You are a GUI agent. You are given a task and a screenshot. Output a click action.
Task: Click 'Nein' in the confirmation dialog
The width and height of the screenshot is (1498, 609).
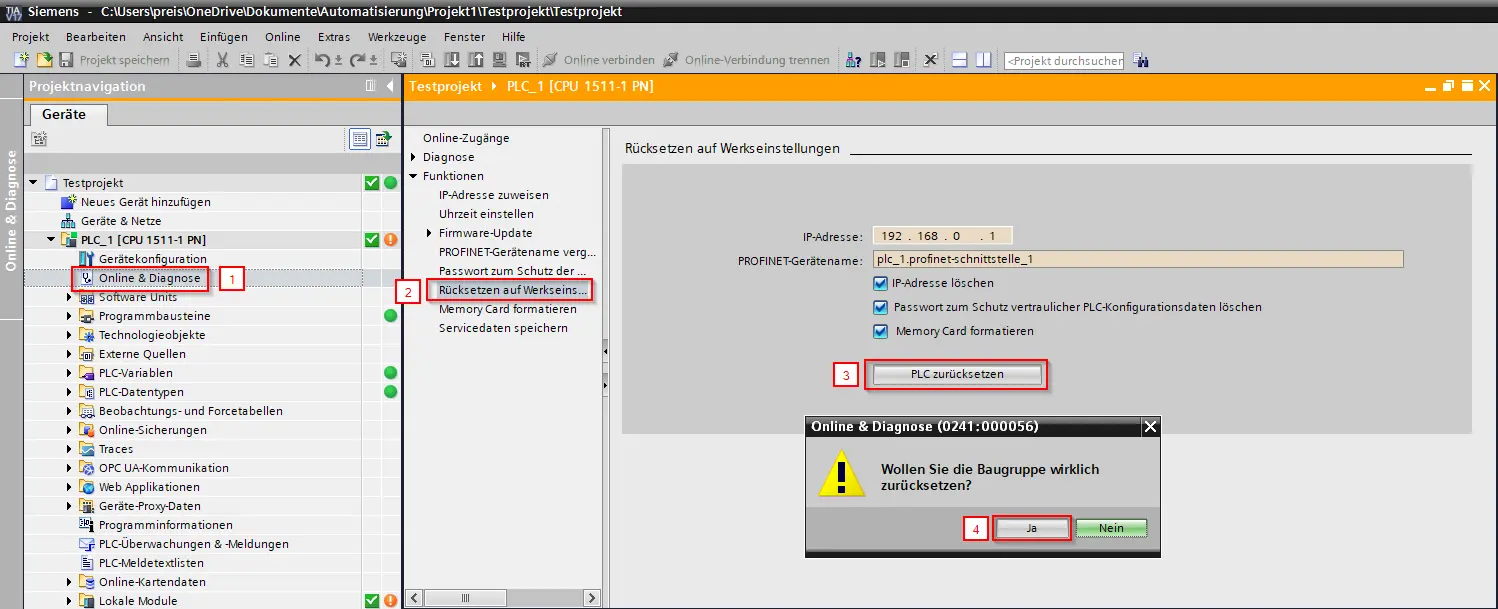pos(1111,528)
